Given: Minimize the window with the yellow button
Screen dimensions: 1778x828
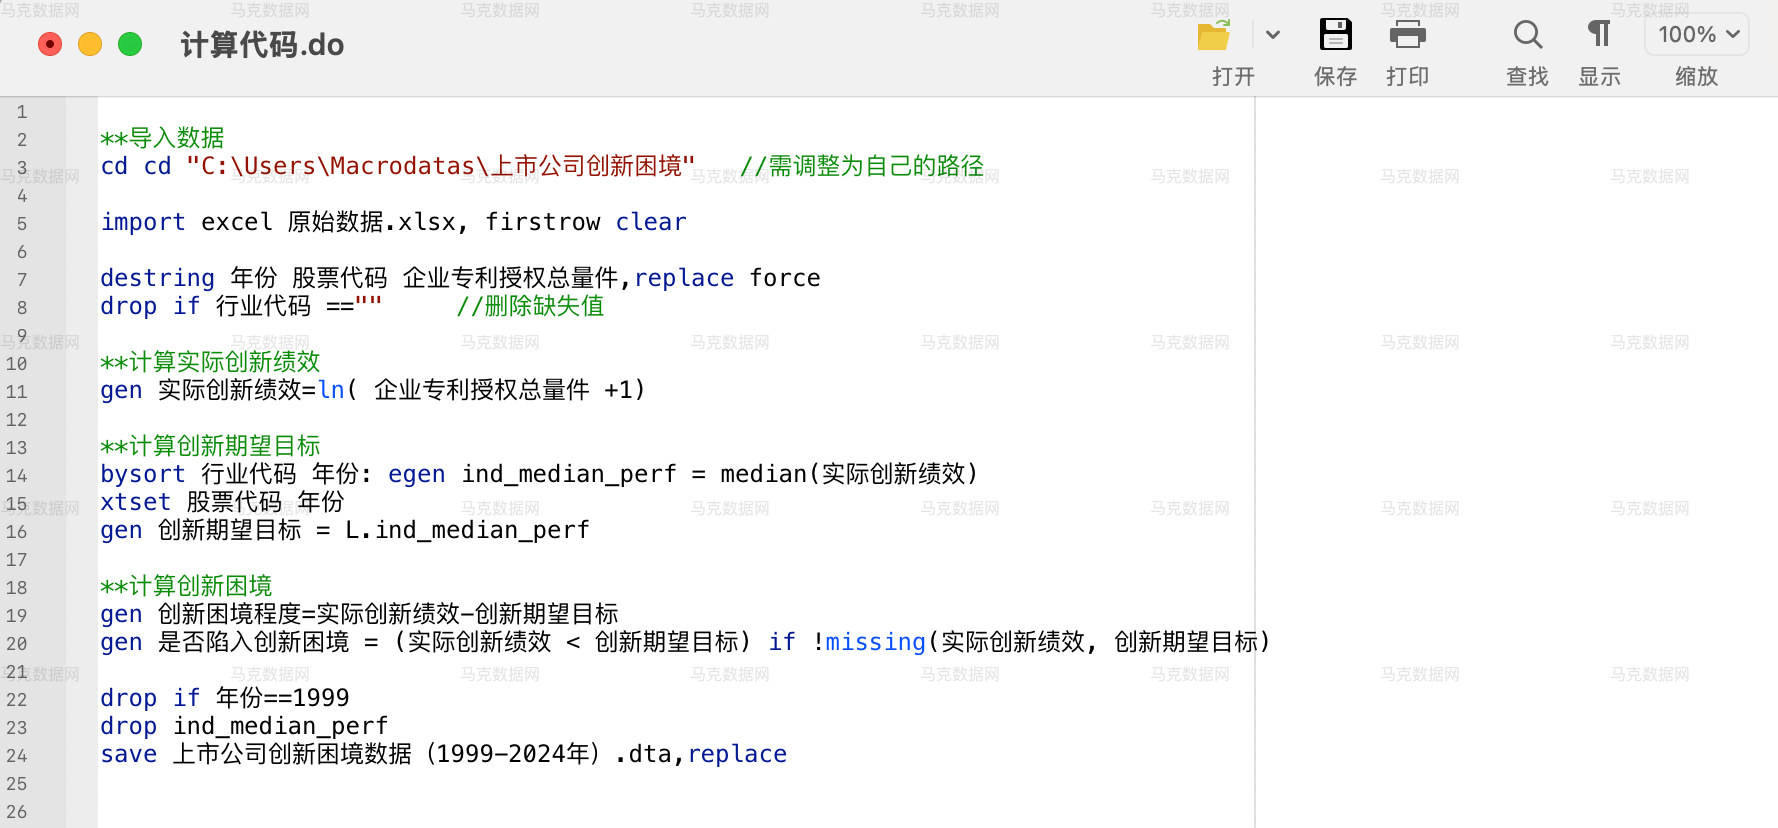Looking at the screenshot, I should point(90,44).
